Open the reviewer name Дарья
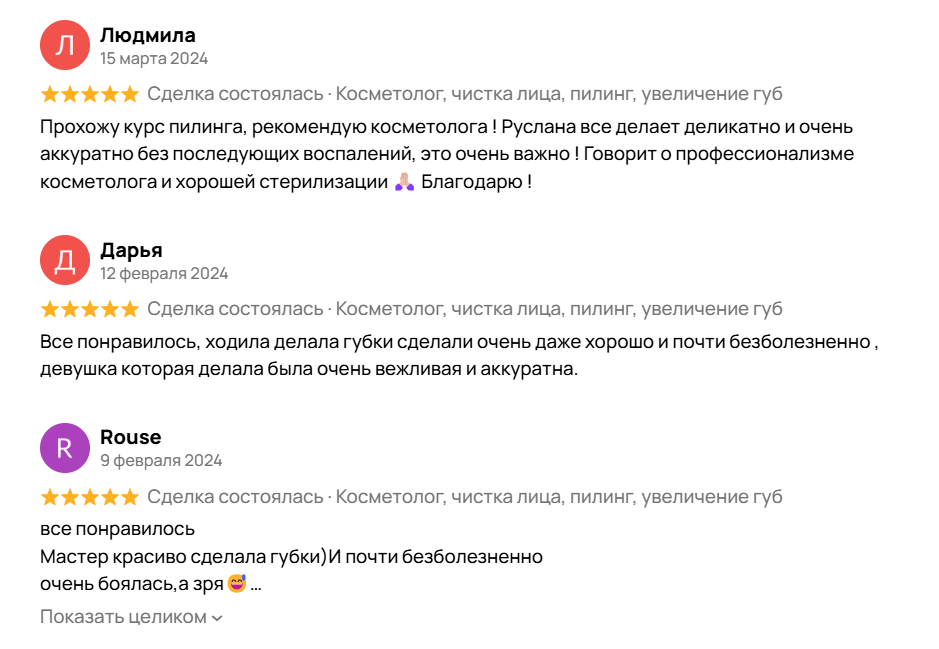Viewport: 939px width, 649px height. pos(131,250)
